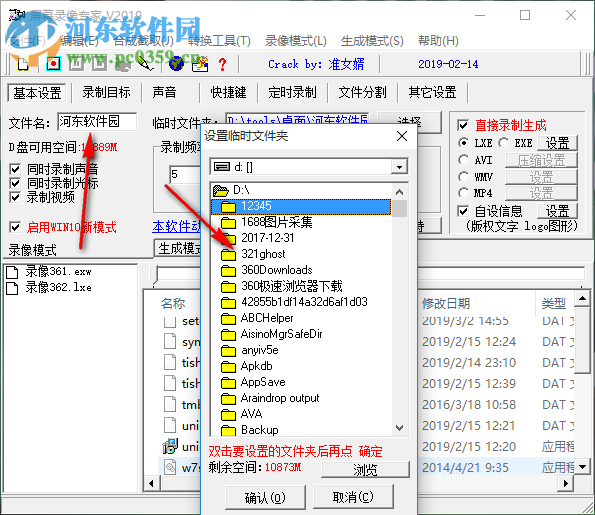Open the 录像模式(L) menu
595x515 pixels.
(x=296, y=41)
